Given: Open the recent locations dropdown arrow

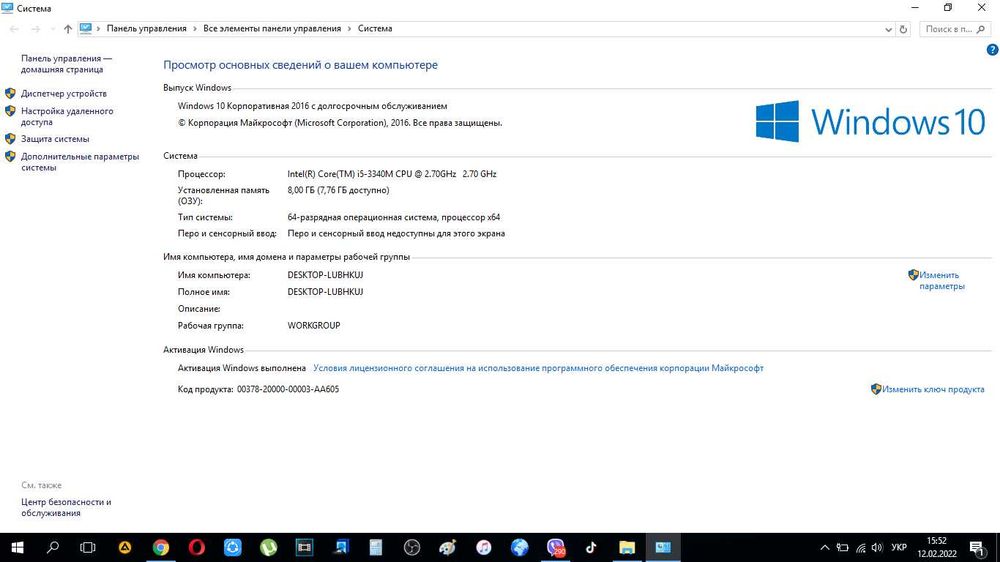Looking at the screenshot, I should 52,29.
